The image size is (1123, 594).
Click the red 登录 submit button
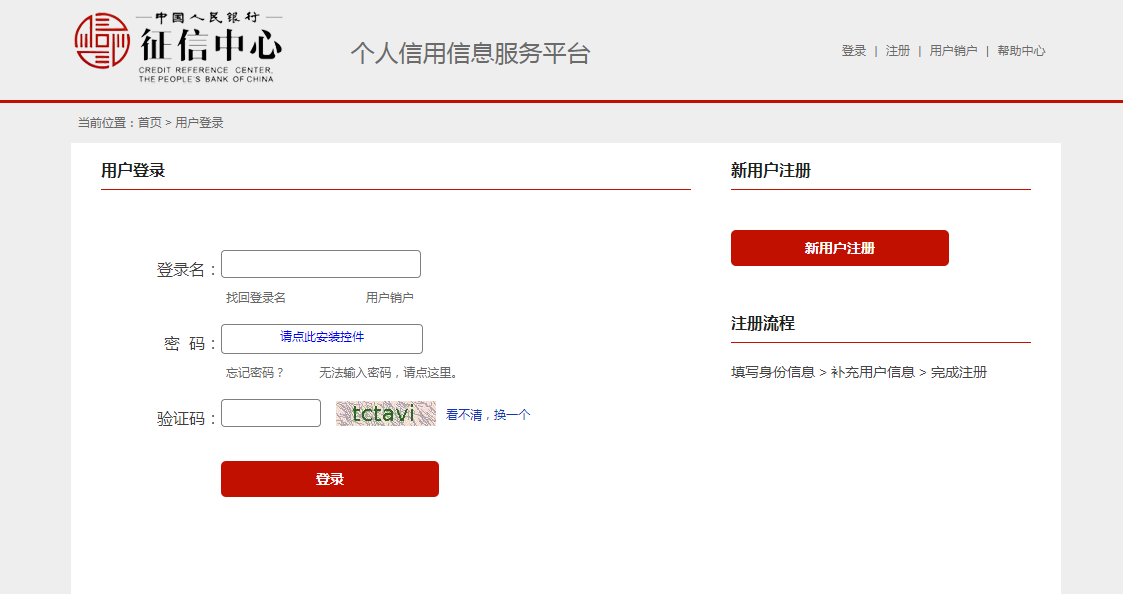pos(329,479)
